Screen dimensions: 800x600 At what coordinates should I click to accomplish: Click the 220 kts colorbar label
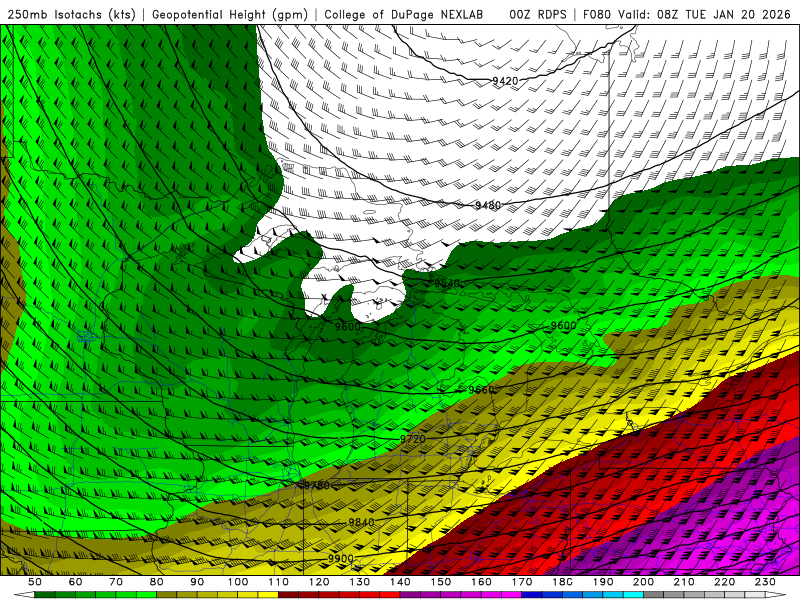(724, 582)
